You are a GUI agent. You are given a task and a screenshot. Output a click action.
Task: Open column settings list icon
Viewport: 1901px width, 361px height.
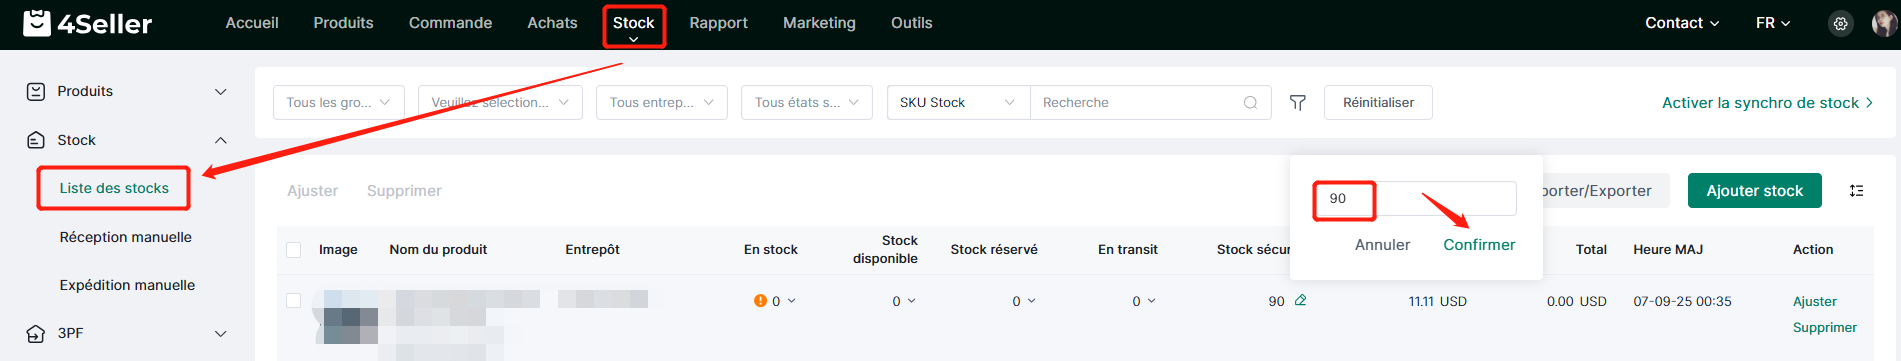[x=1856, y=190]
